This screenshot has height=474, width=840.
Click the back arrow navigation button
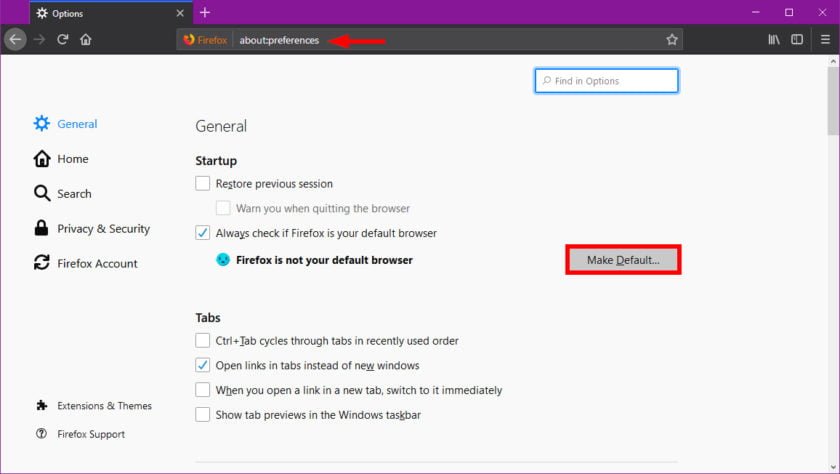click(15, 40)
